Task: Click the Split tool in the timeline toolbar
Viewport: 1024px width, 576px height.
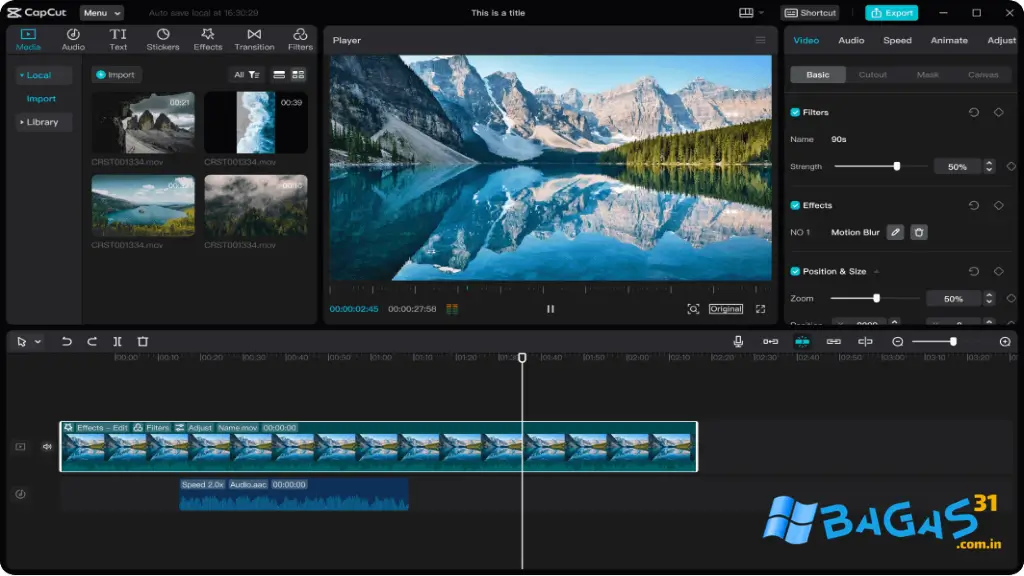Action: [117, 341]
